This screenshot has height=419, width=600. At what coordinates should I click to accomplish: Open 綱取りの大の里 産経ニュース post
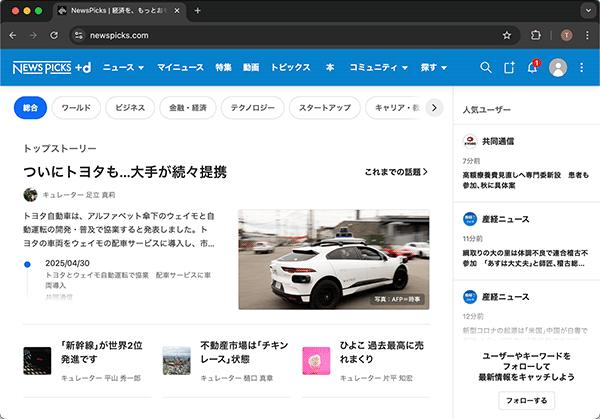coord(525,258)
